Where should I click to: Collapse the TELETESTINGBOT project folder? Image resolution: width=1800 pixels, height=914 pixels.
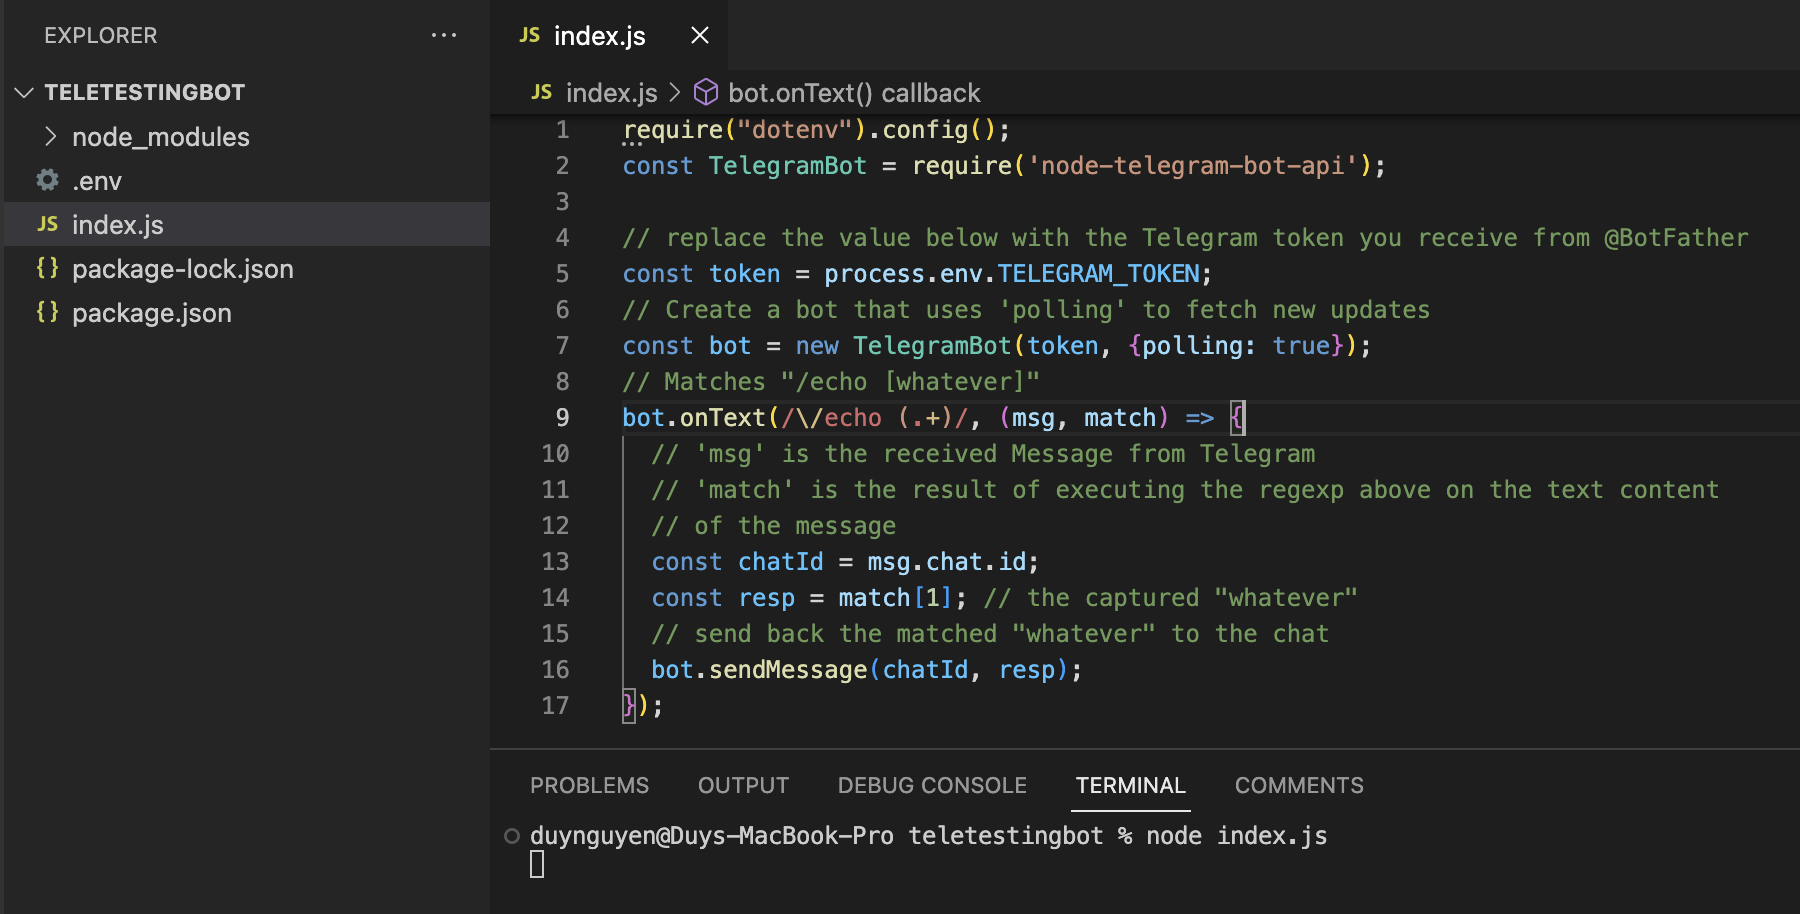coord(25,93)
